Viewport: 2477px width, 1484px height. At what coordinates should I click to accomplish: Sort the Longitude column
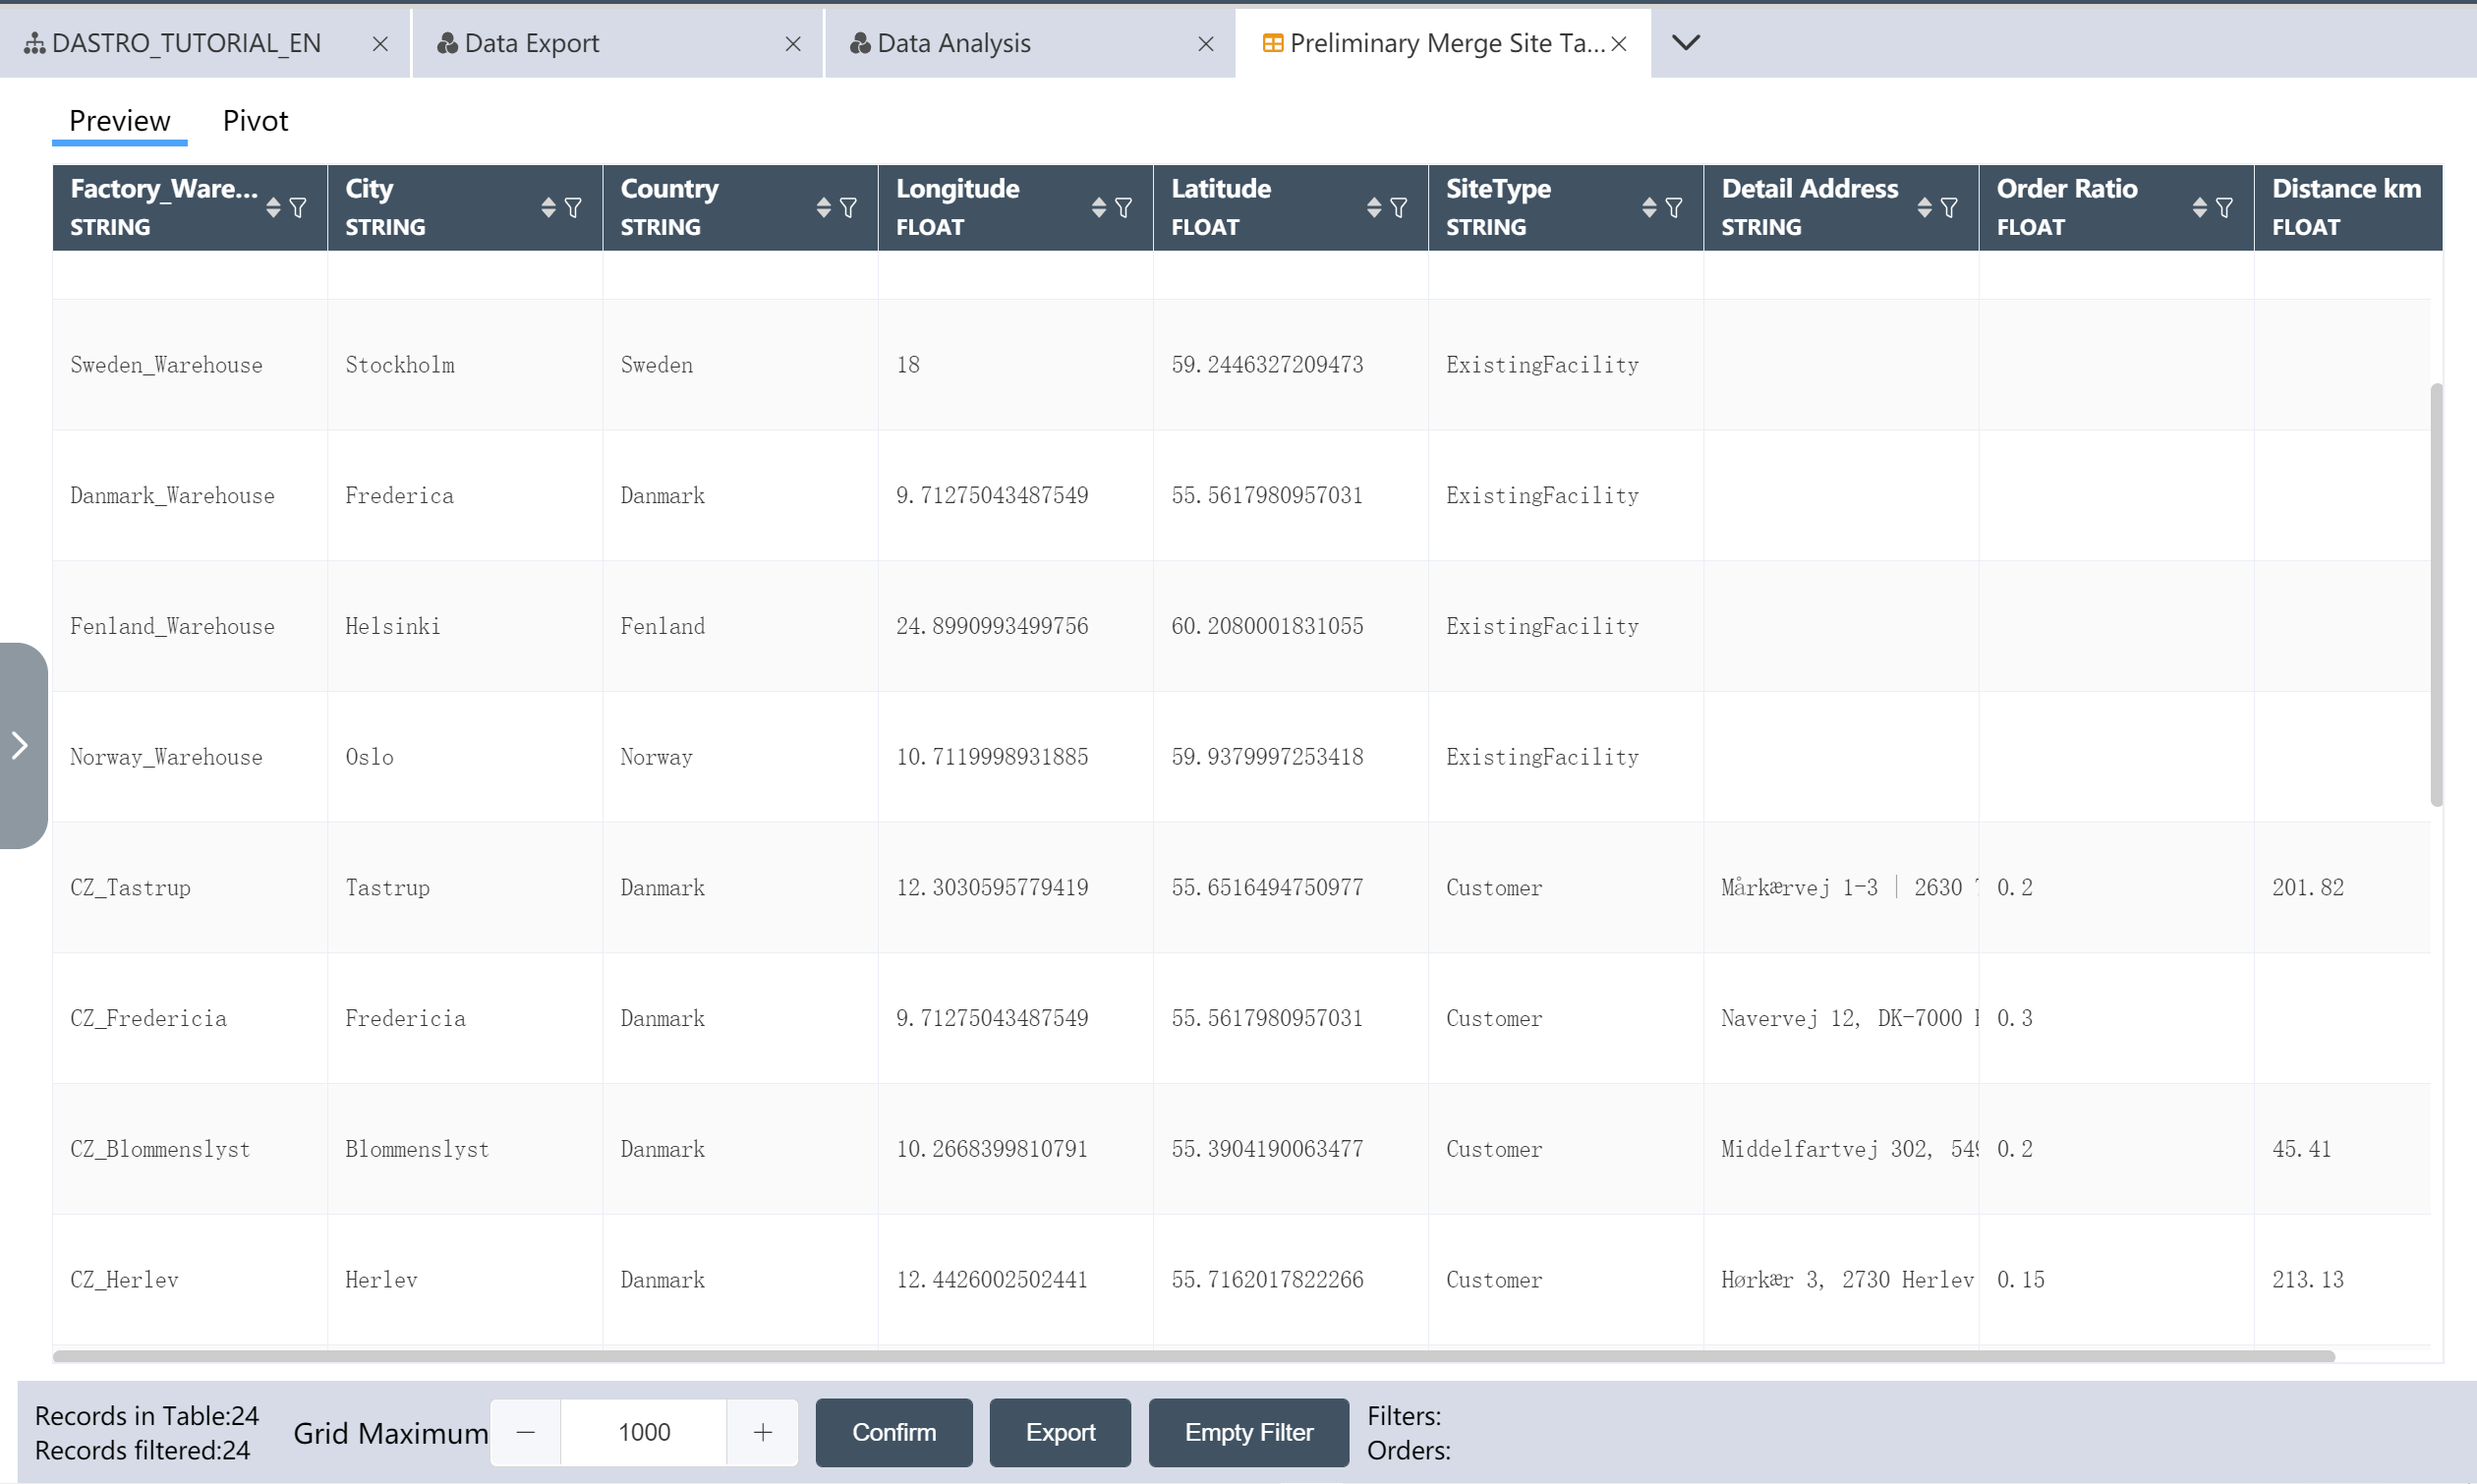click(x=1099, y=207)
